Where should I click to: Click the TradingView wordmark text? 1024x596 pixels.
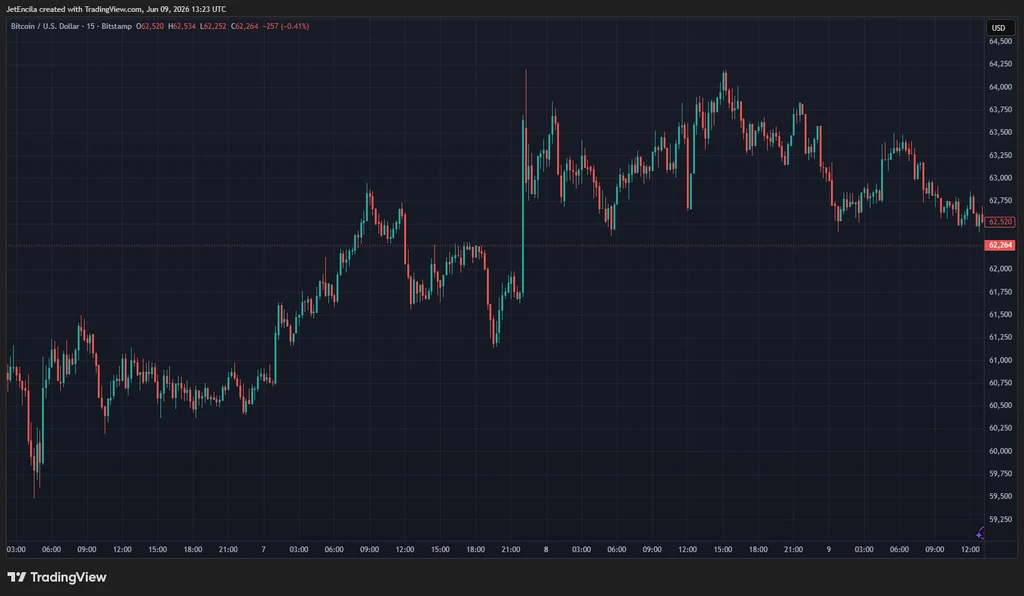click(x=68, y=577)
